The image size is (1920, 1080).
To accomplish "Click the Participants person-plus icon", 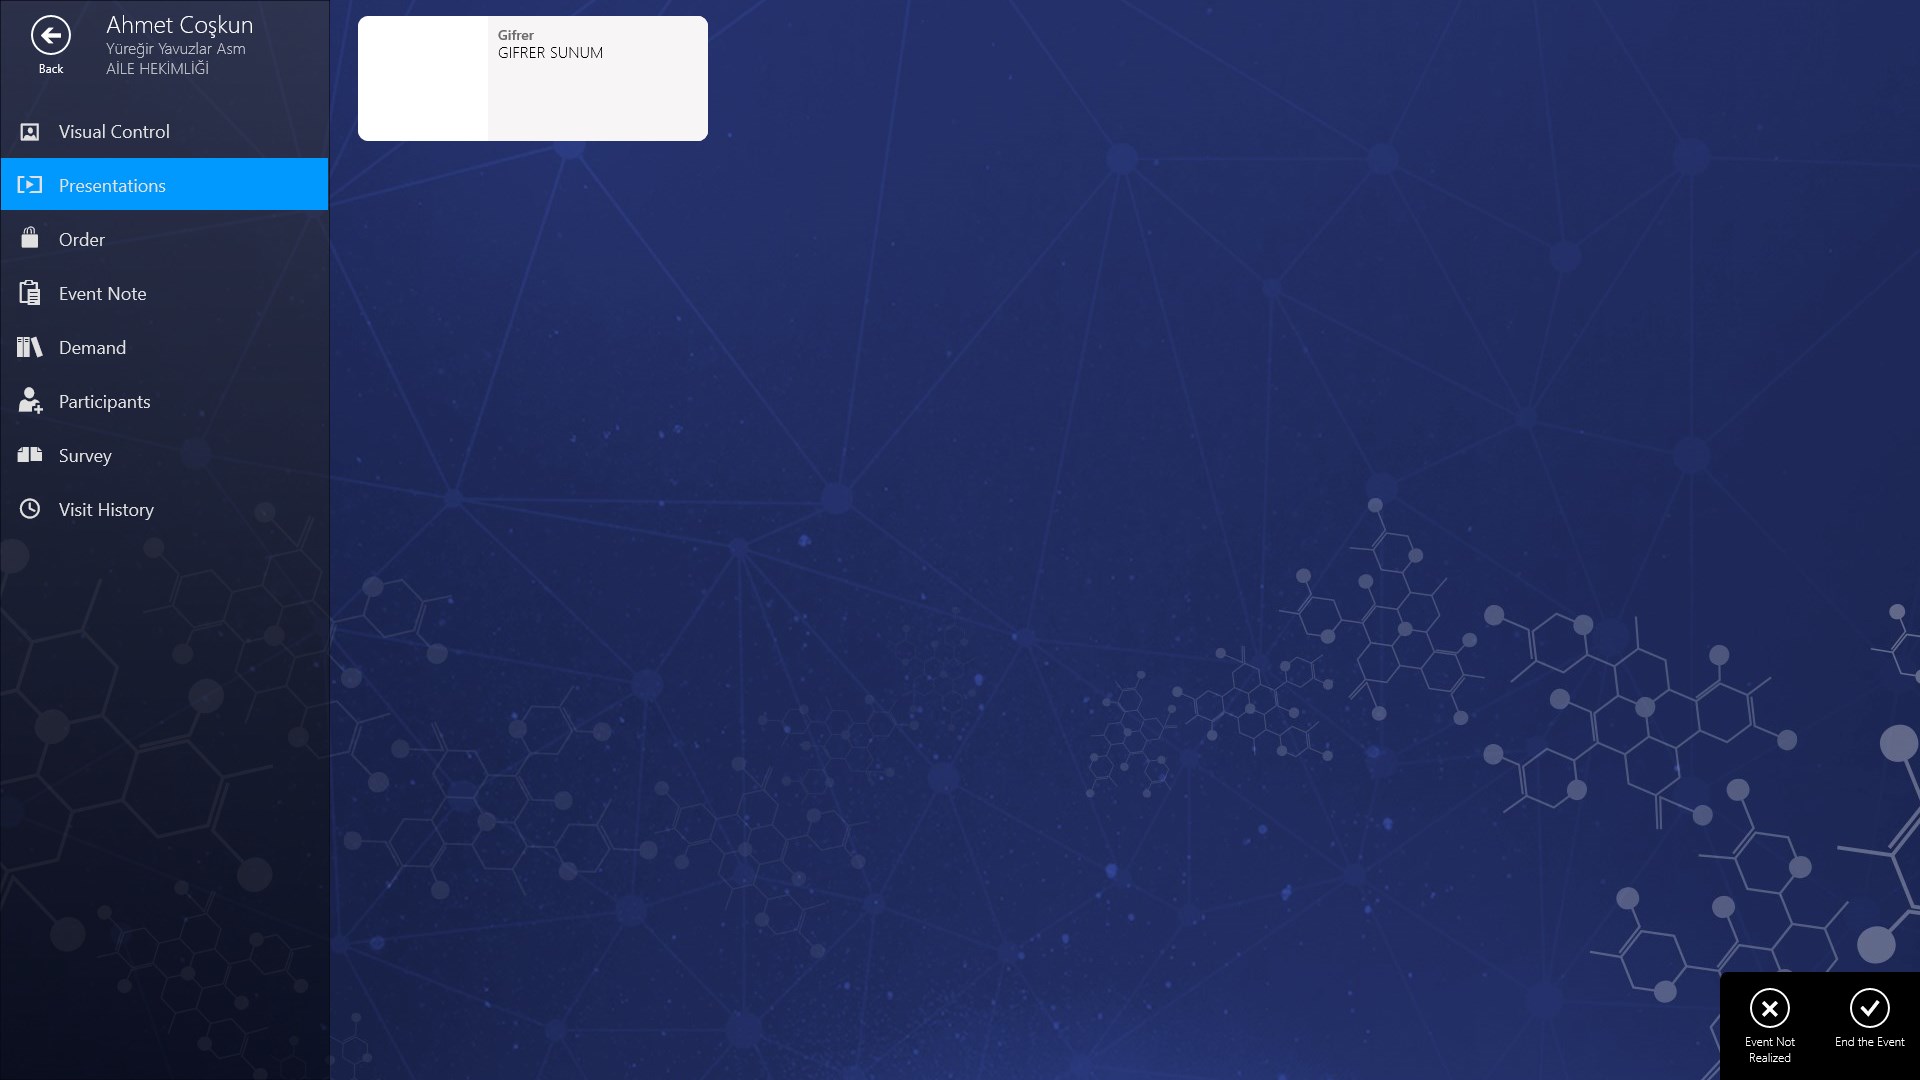I will coord(30,401).
